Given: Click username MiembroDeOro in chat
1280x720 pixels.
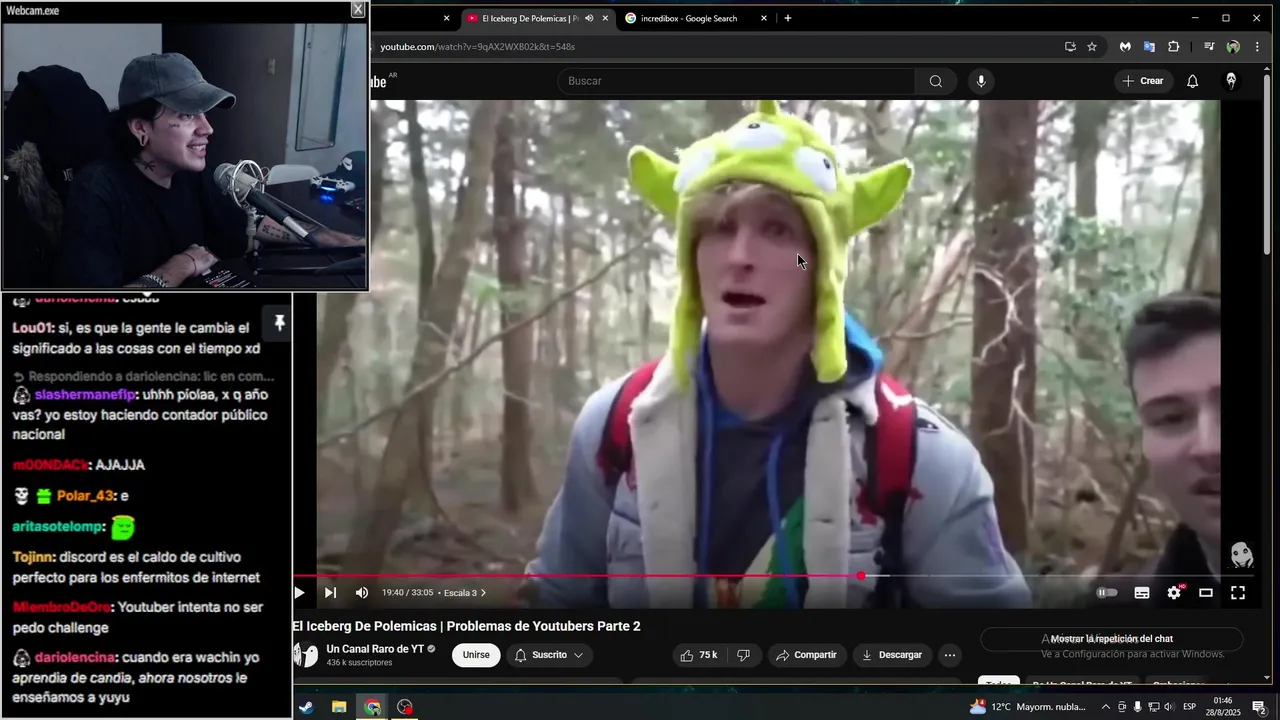Looking at the screenshot, I should pyautogui.click(x=62, y=607).
